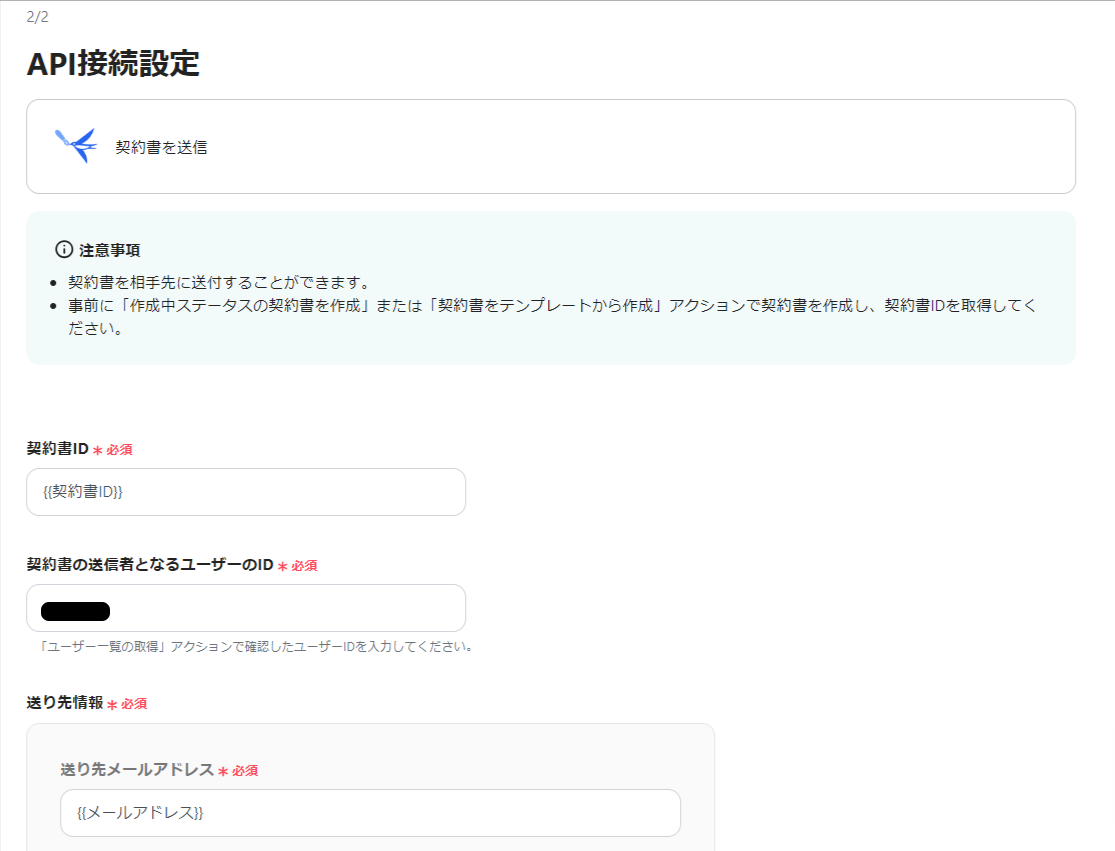The image size is (1115, 851).
Task: Focus the 契約書ID input field
Action: point(246,492)
